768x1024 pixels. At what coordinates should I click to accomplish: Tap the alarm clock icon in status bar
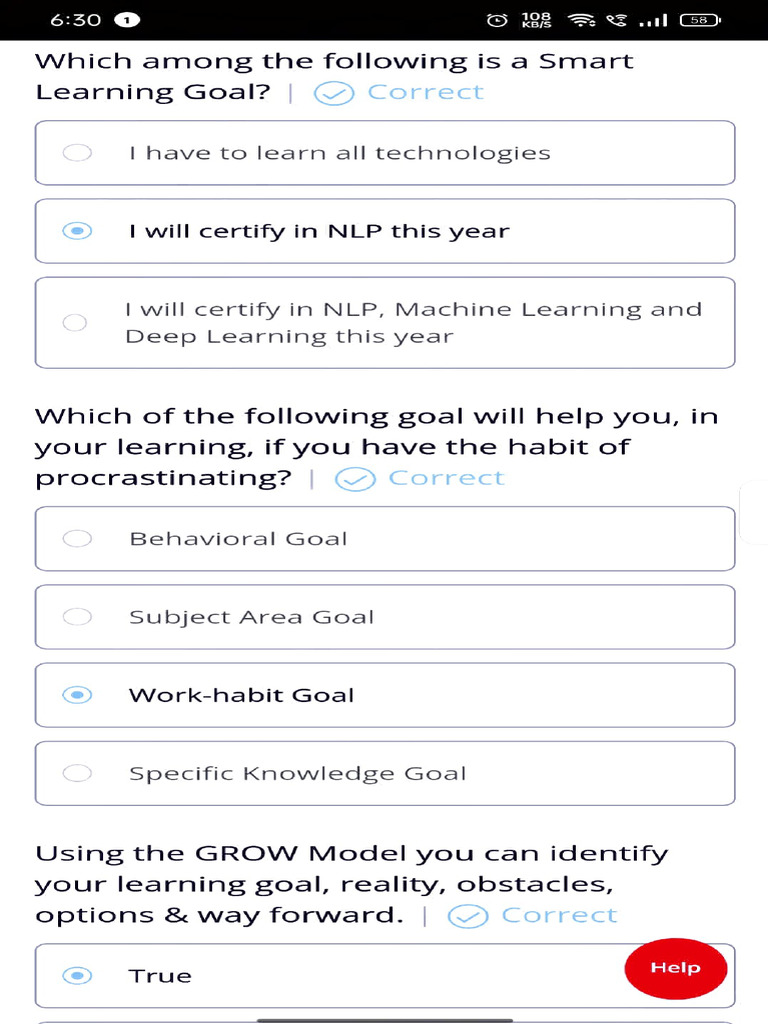[x=497, y=20]
